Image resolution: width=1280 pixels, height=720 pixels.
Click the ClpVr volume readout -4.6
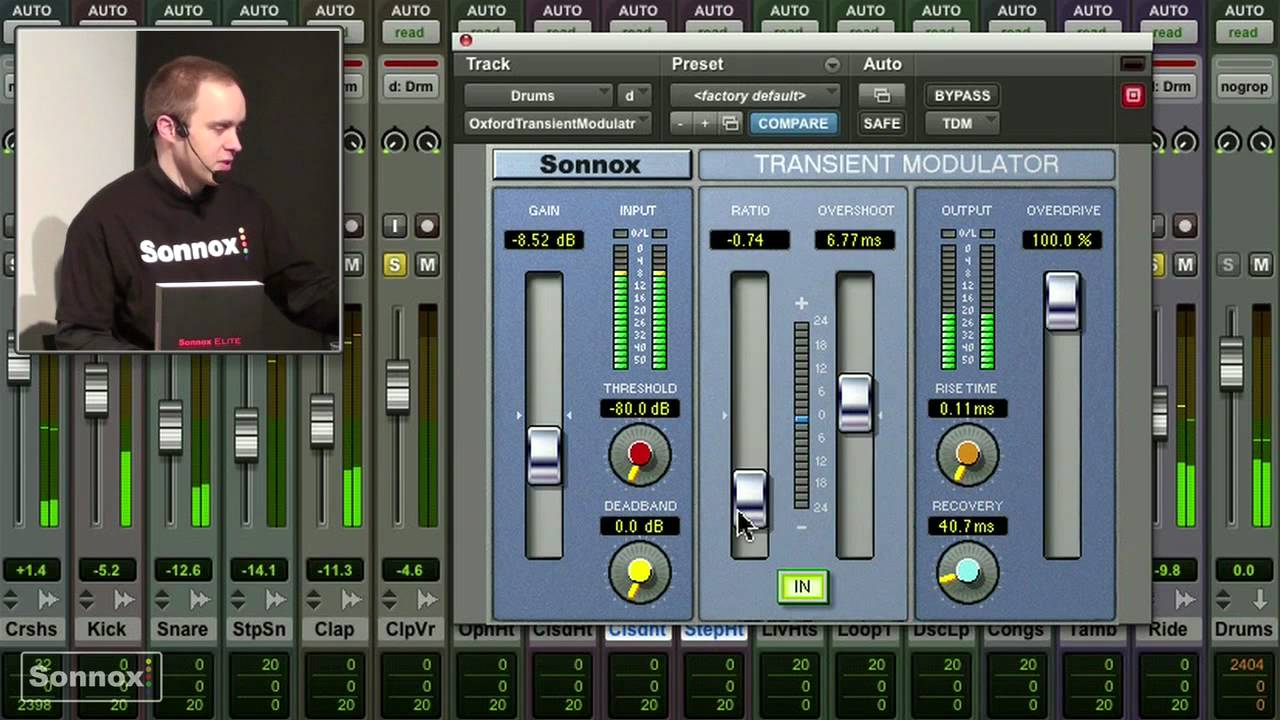tap(410, 570)
